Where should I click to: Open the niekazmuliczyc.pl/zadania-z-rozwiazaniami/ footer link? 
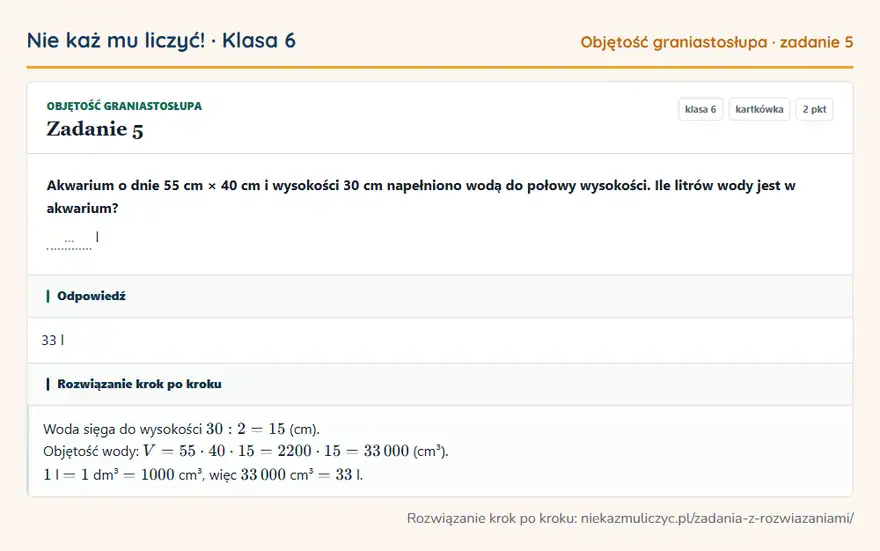click(717, 518)
